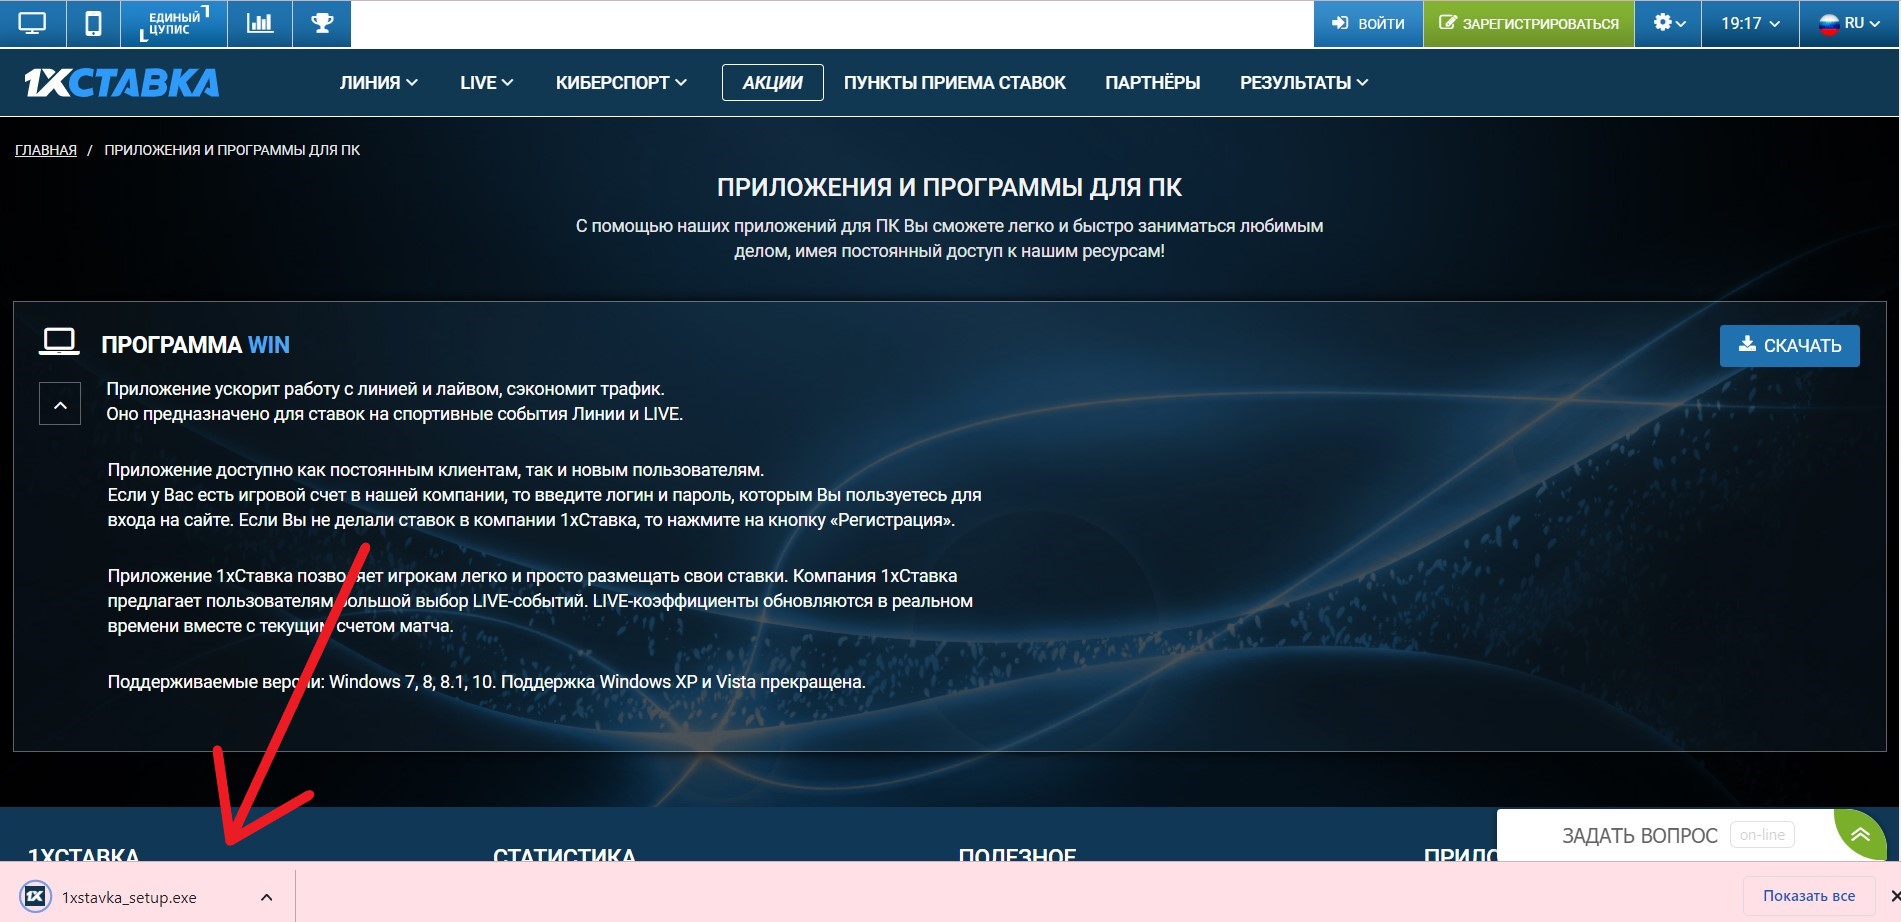This screenshot has width=1901, height=922.
Task: Close the downloads bar
Action: (1894, 896)
